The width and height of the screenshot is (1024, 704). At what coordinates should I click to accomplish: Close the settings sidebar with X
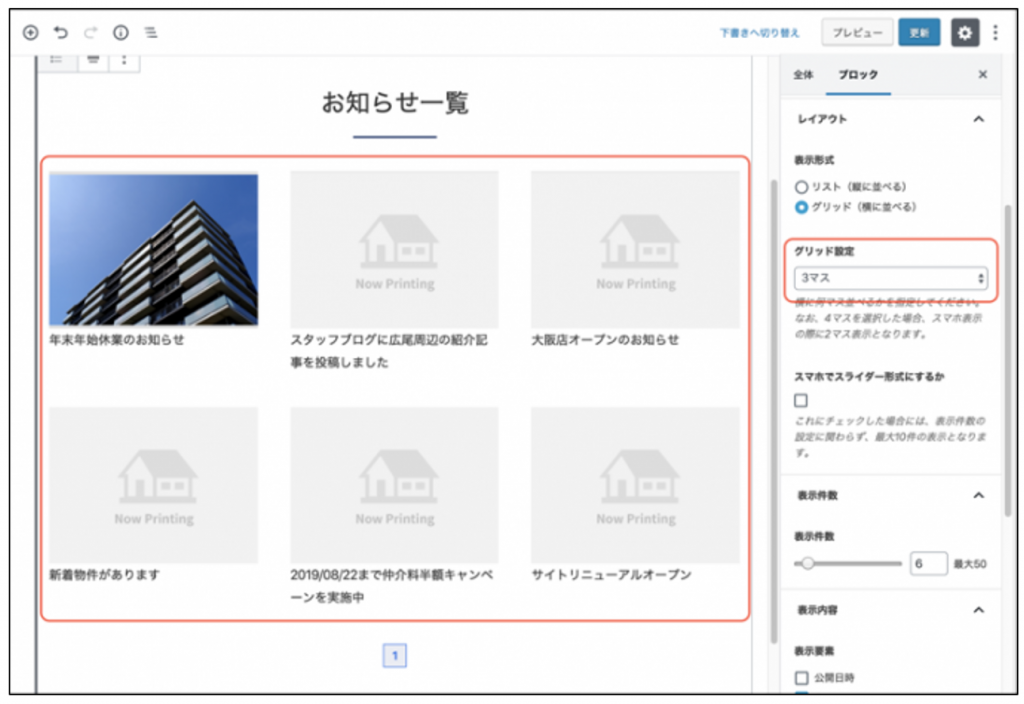click(x=982, y=75)
